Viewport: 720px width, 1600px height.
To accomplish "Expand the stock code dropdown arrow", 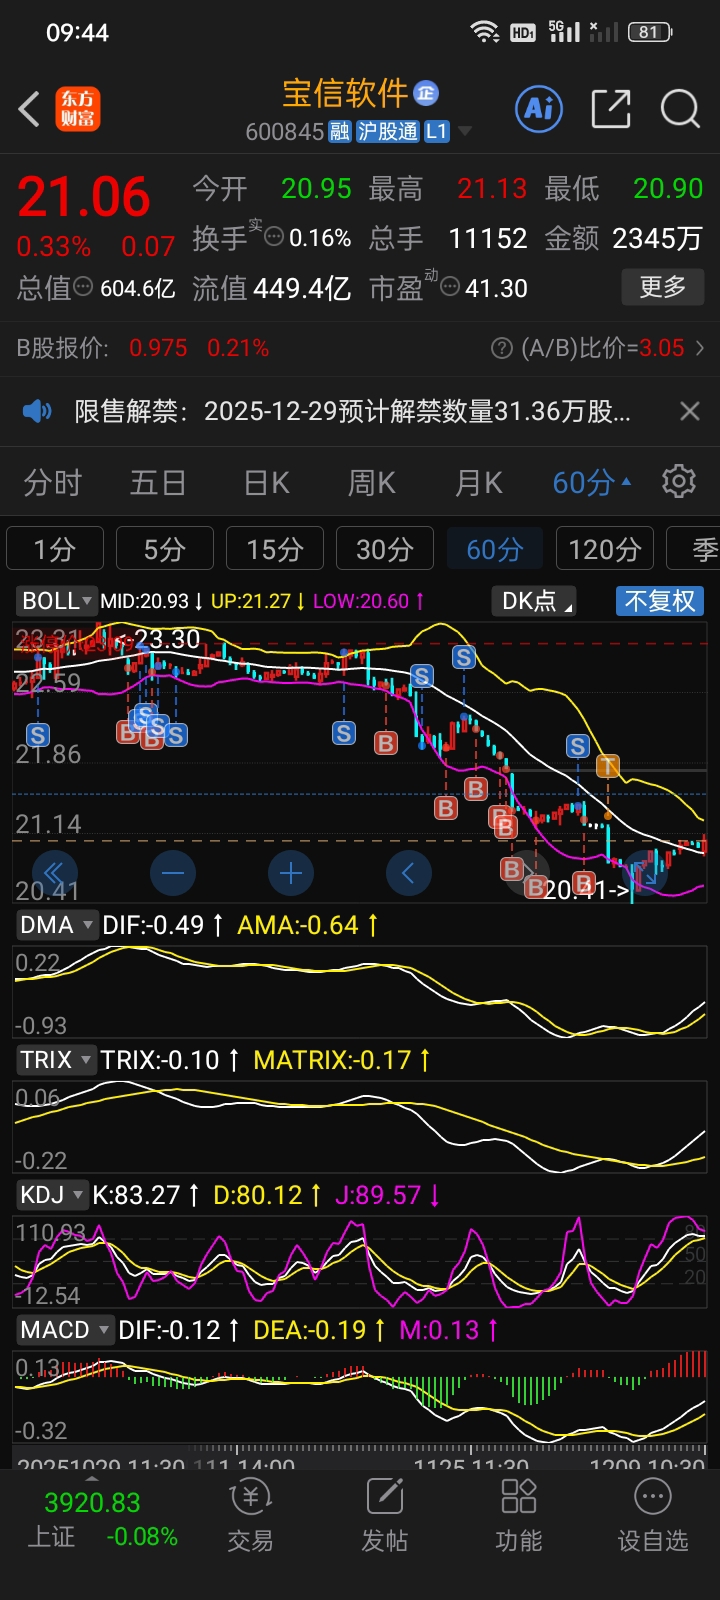I will point(465,132).
